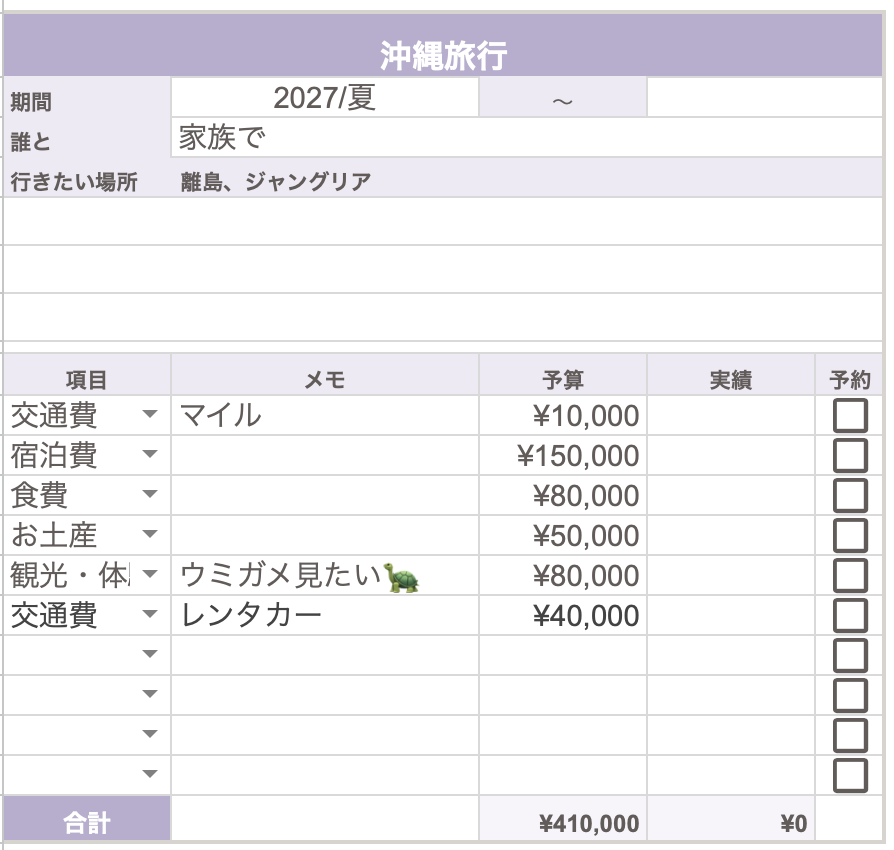Image resolution: width=894 pixels, height=850 pixels.
Task: Select the ¥150,000 budget cell
Action: 563,455
